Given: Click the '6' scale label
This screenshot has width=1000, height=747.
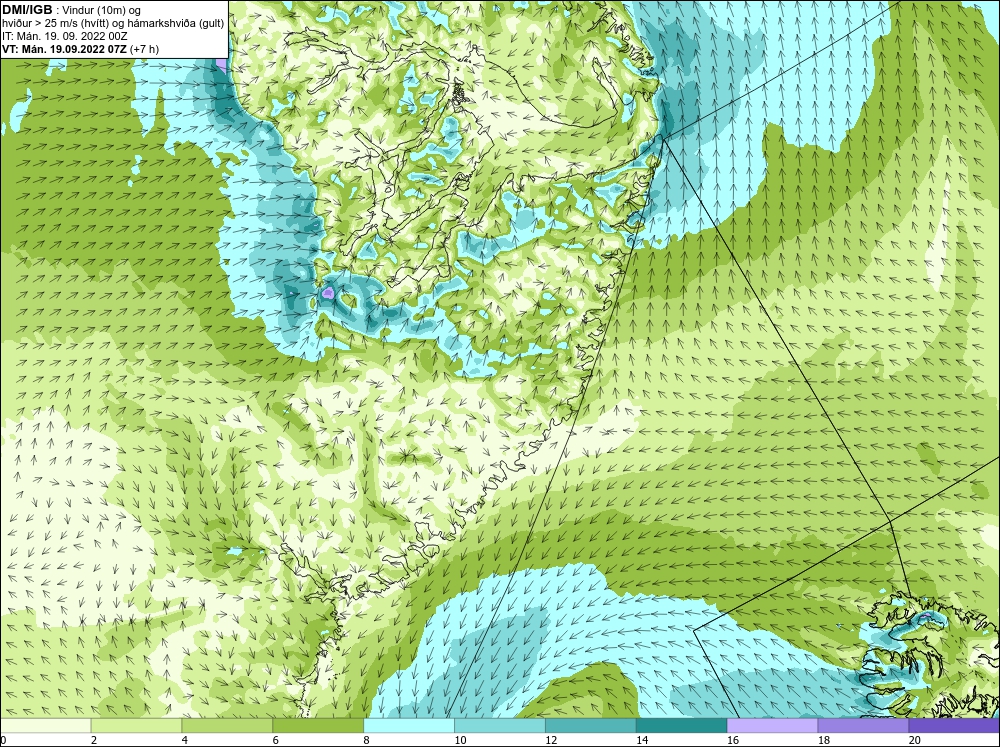Looking at the screenshot, I should [276, 740].
